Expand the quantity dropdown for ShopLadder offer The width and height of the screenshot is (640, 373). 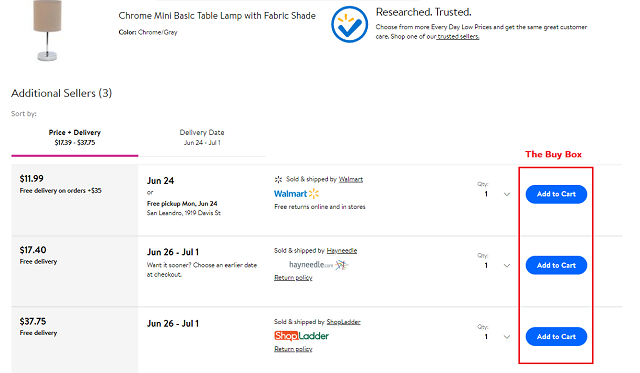click(x=507, y=337)
